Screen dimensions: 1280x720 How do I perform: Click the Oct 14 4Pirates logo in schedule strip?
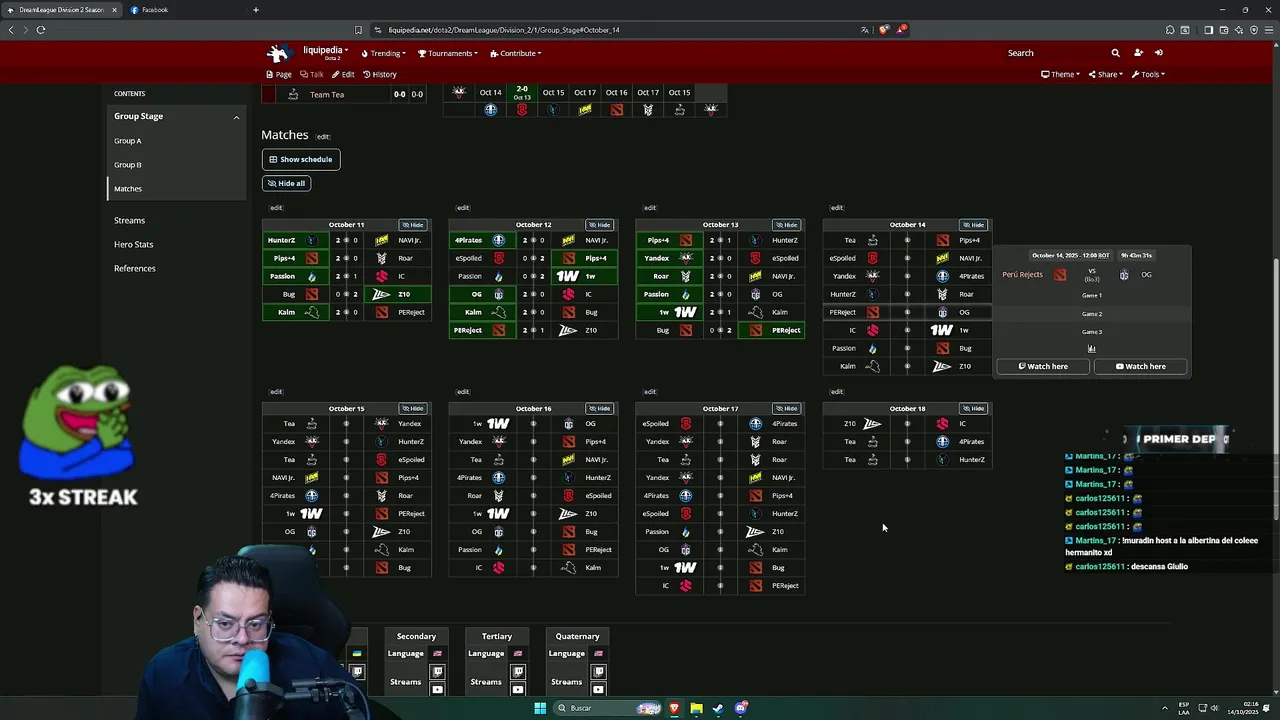490,110
